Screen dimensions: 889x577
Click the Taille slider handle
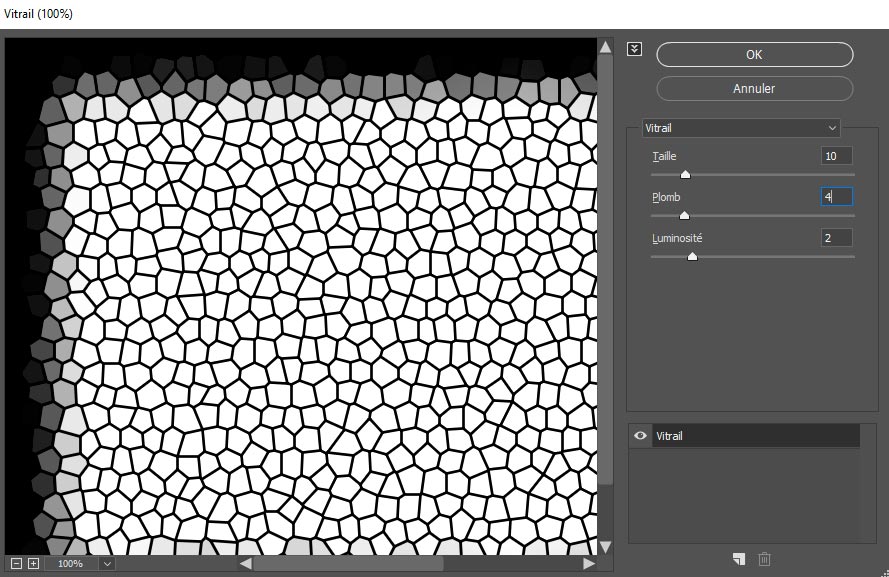coord(685,175)
